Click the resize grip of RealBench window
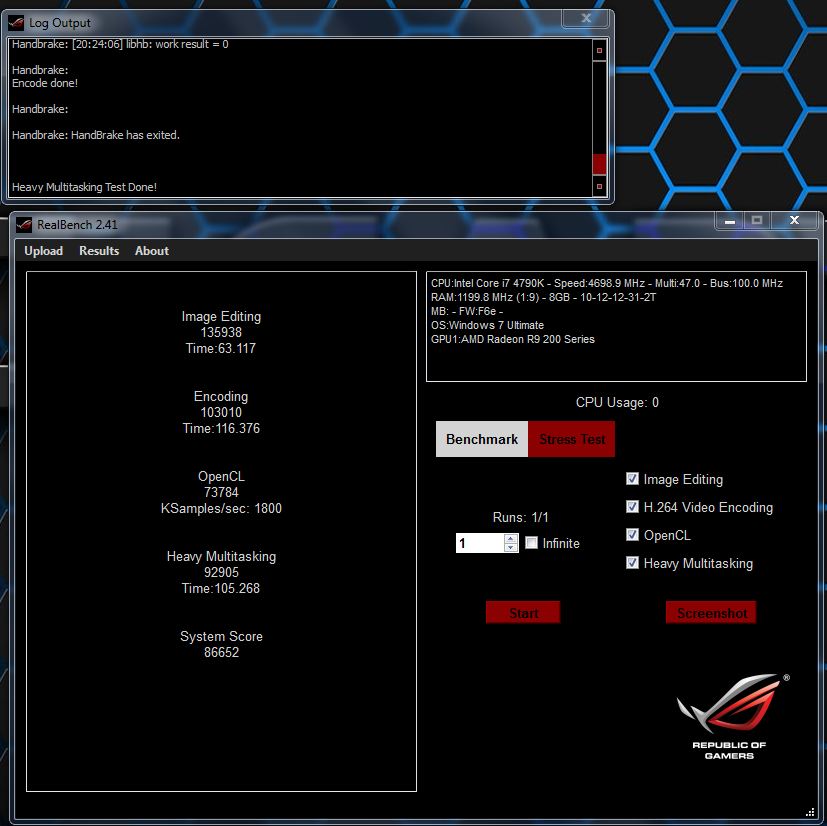Screen dimensions: 827x826 (x=811, y=812)
